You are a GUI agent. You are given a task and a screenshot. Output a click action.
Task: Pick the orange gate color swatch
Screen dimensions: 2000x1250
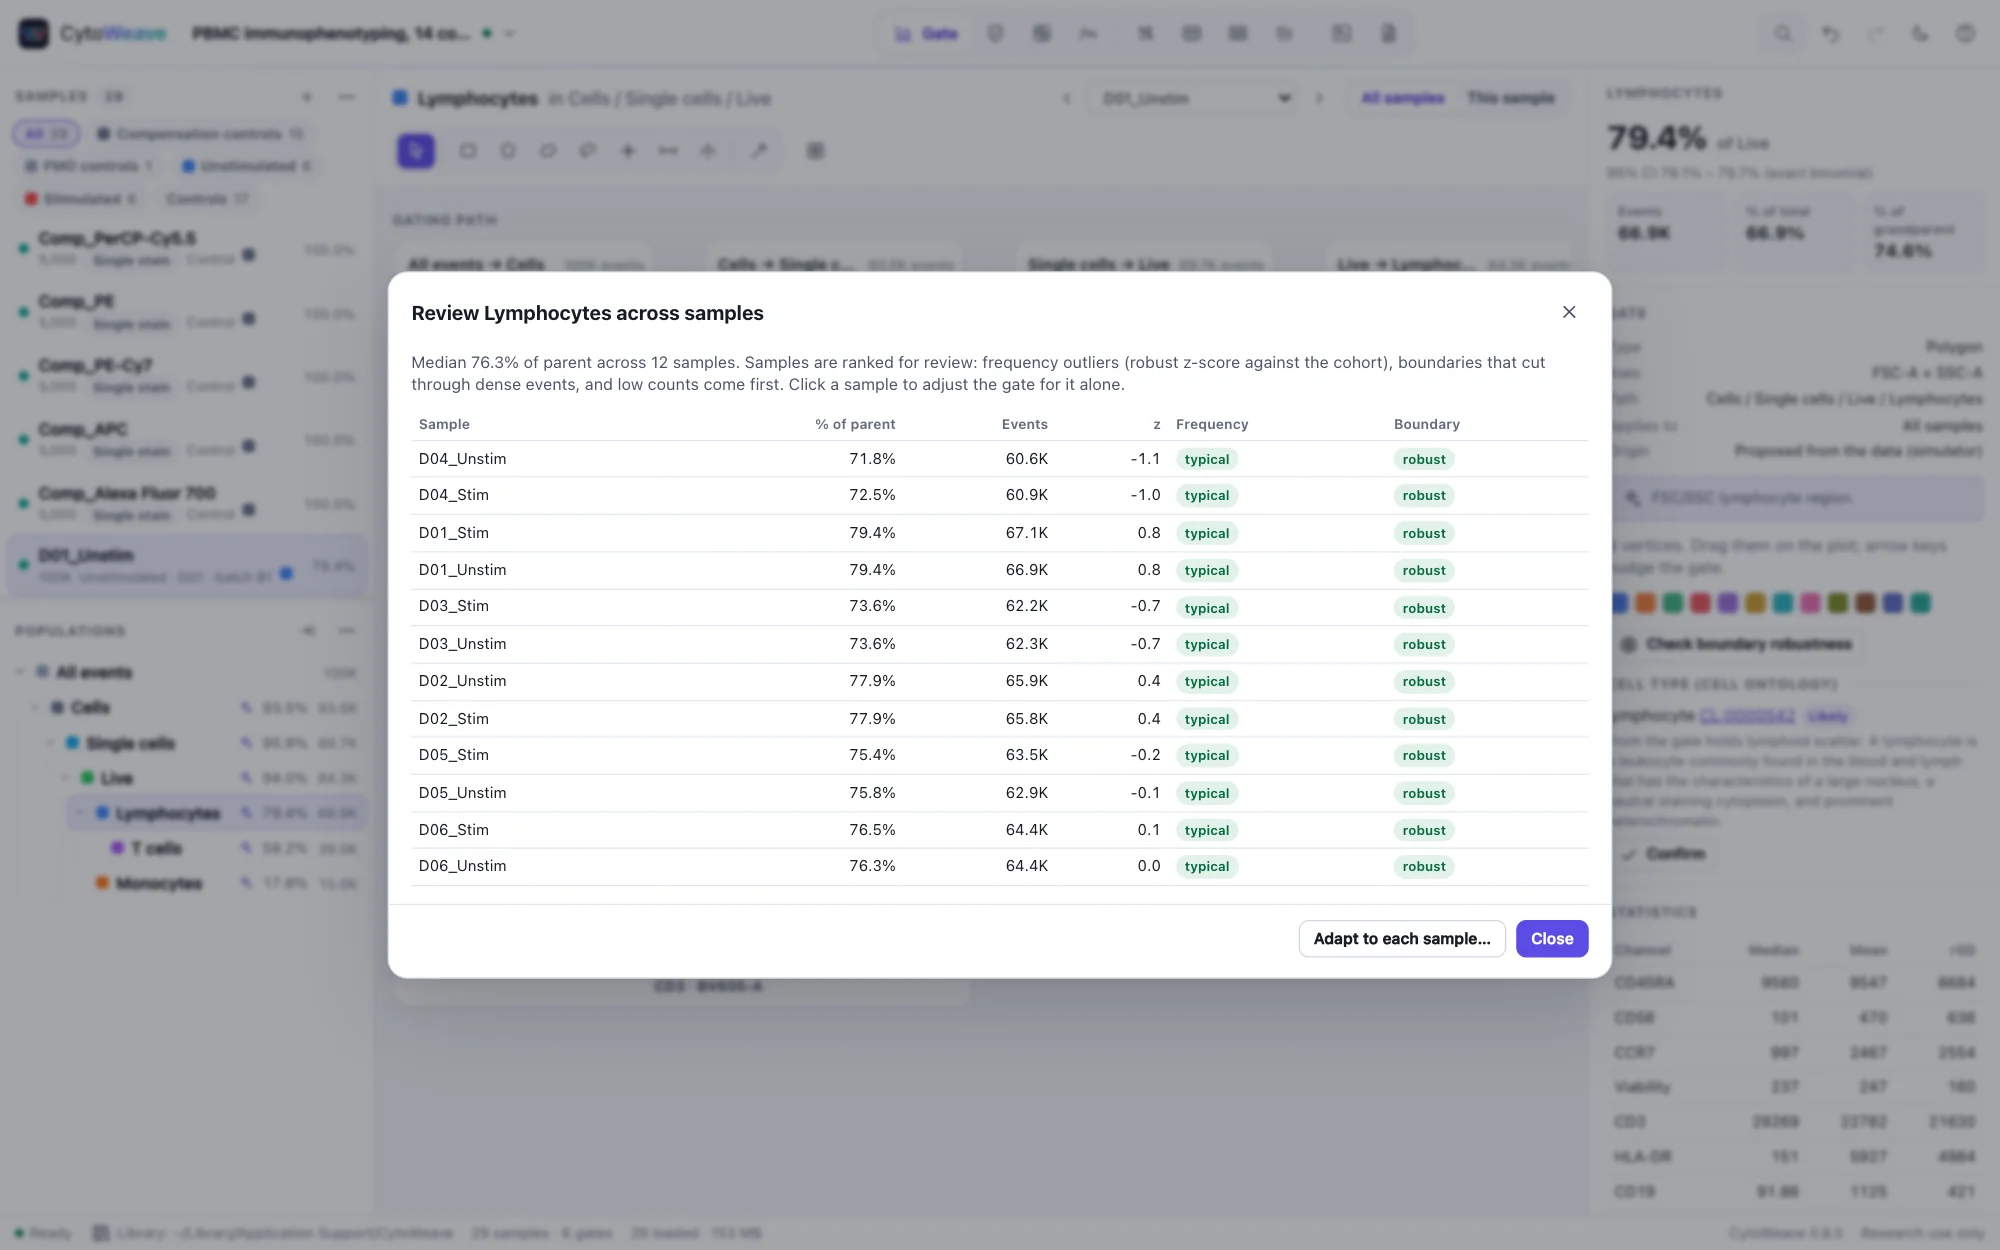[1646, 603]
